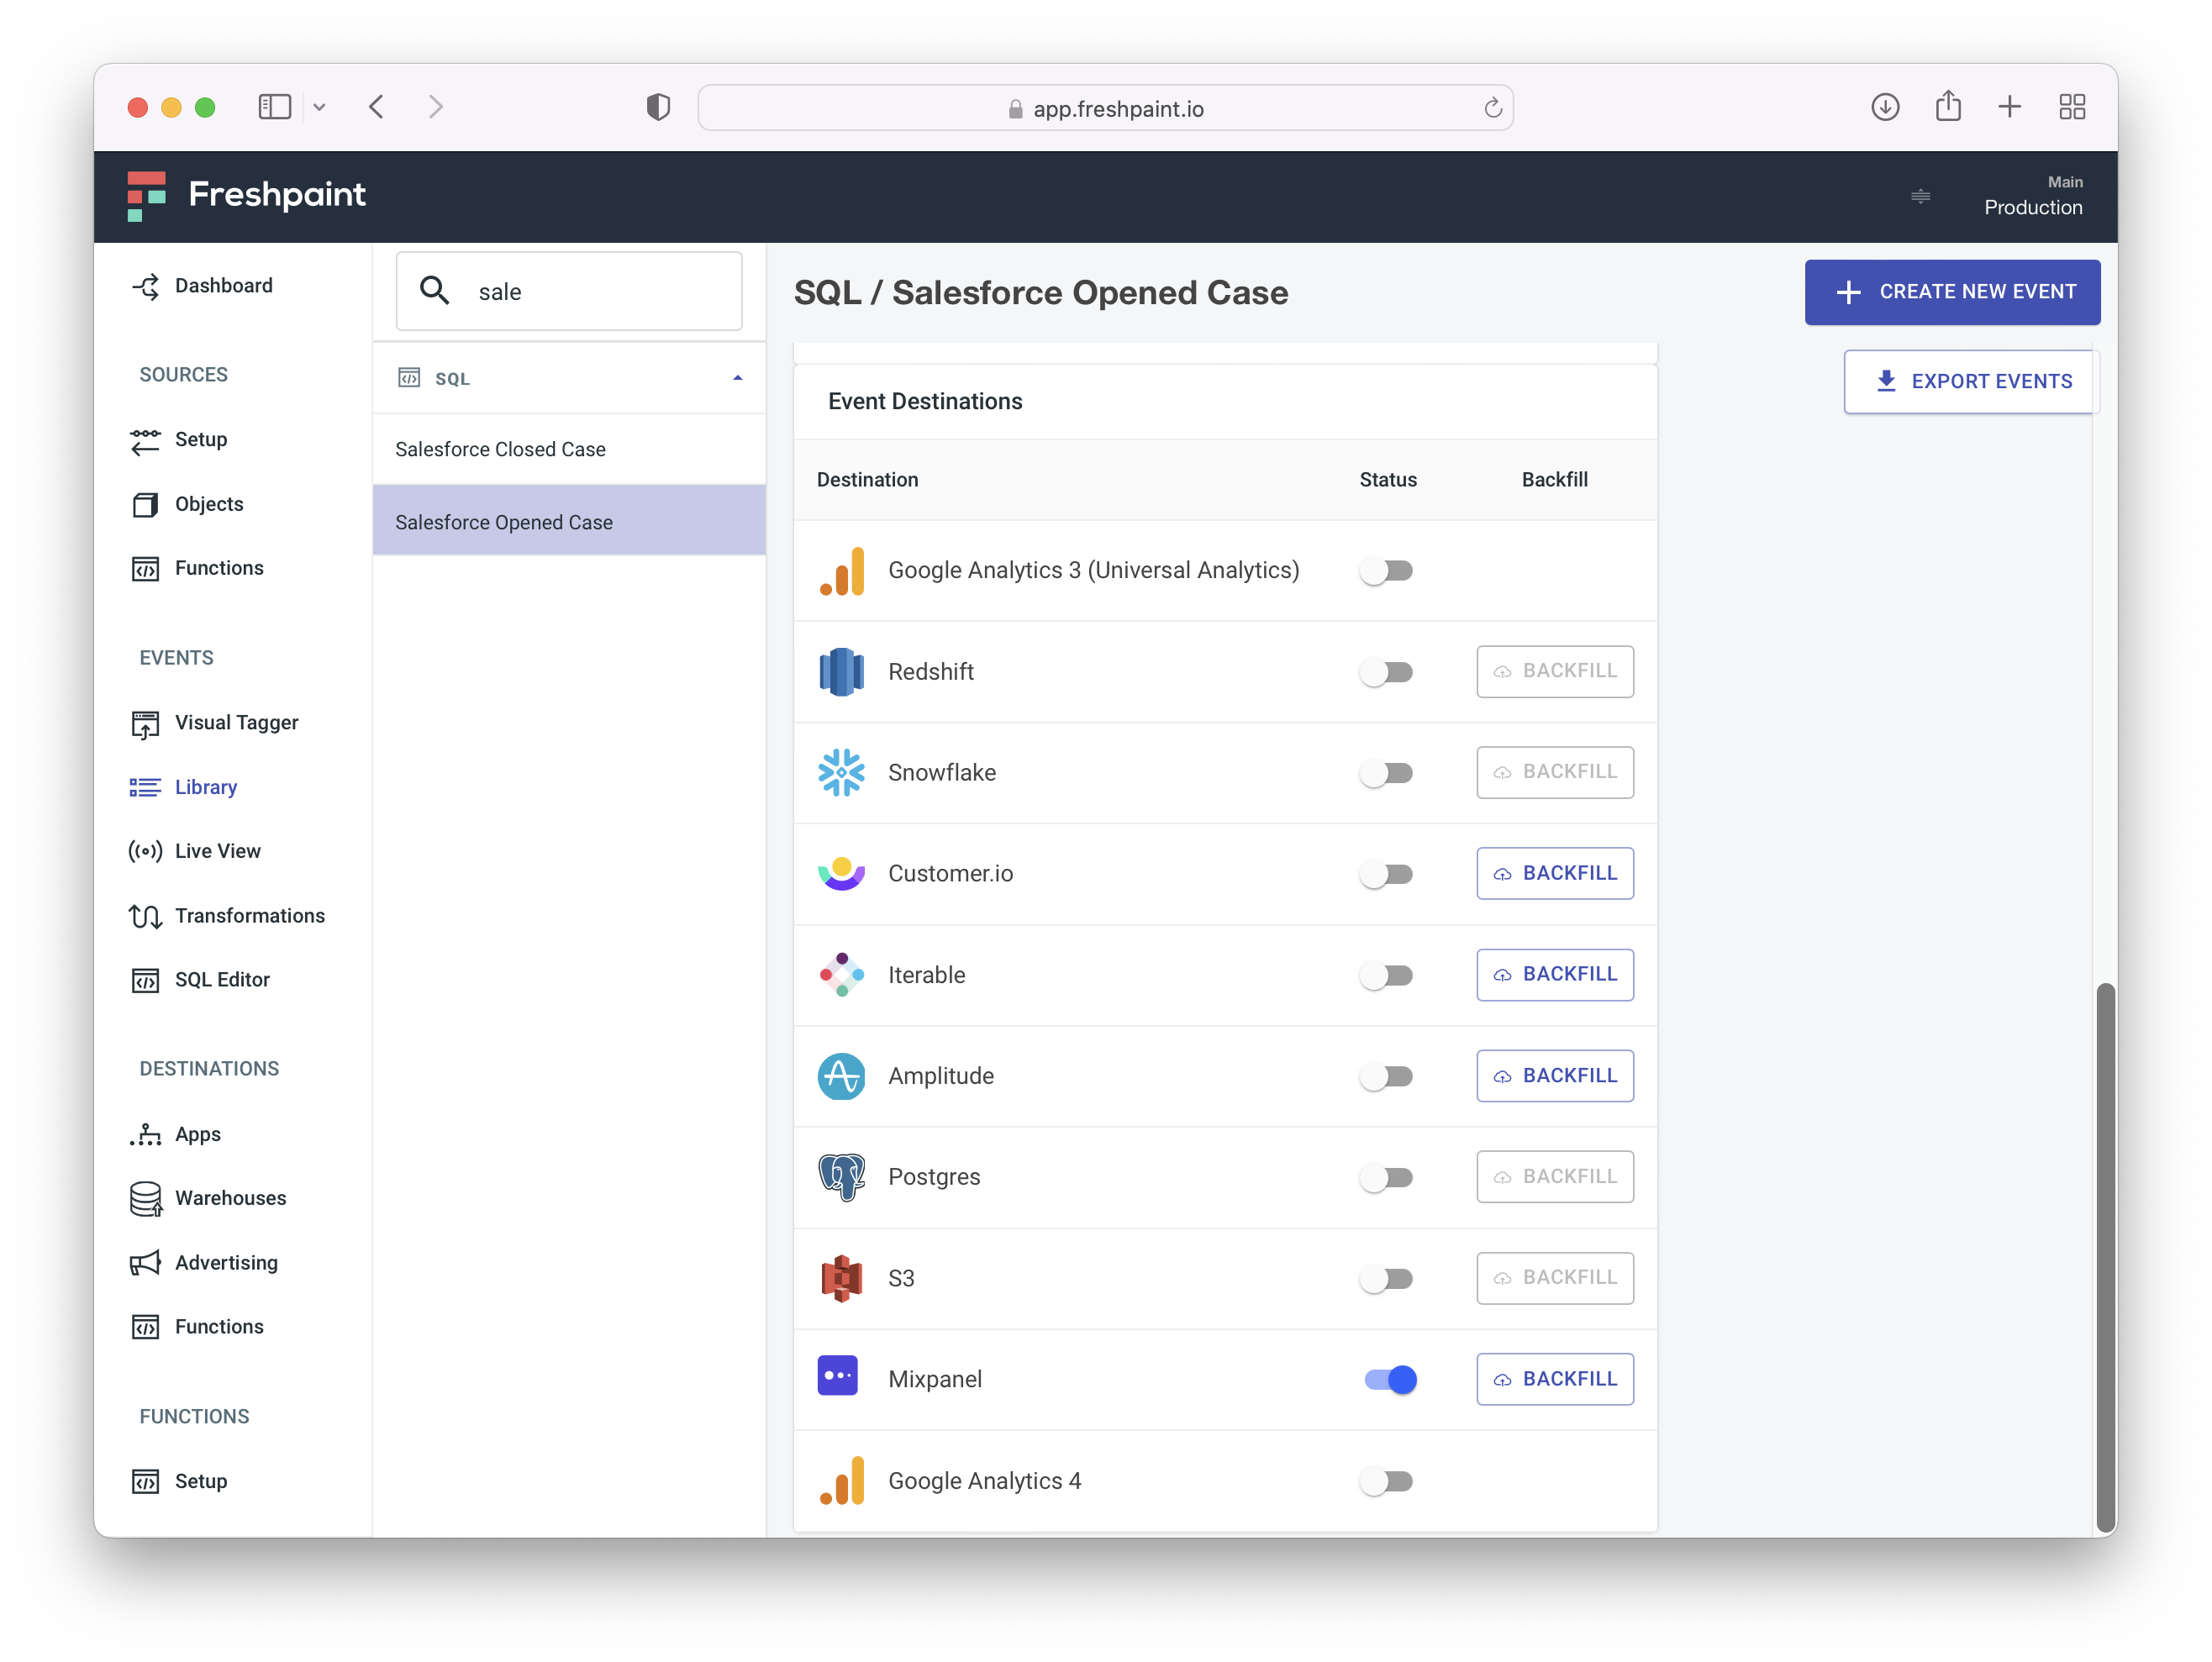Image resolution: width=2212 pixels, height=1662 pixels.
Task: Turn on the Amplitude status toggle
Action: point(1386,1077)
